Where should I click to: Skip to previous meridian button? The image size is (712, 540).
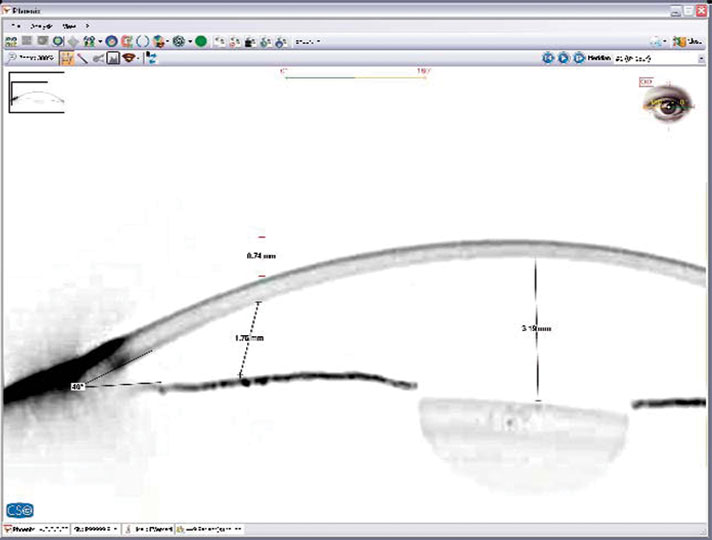point(548,59)
